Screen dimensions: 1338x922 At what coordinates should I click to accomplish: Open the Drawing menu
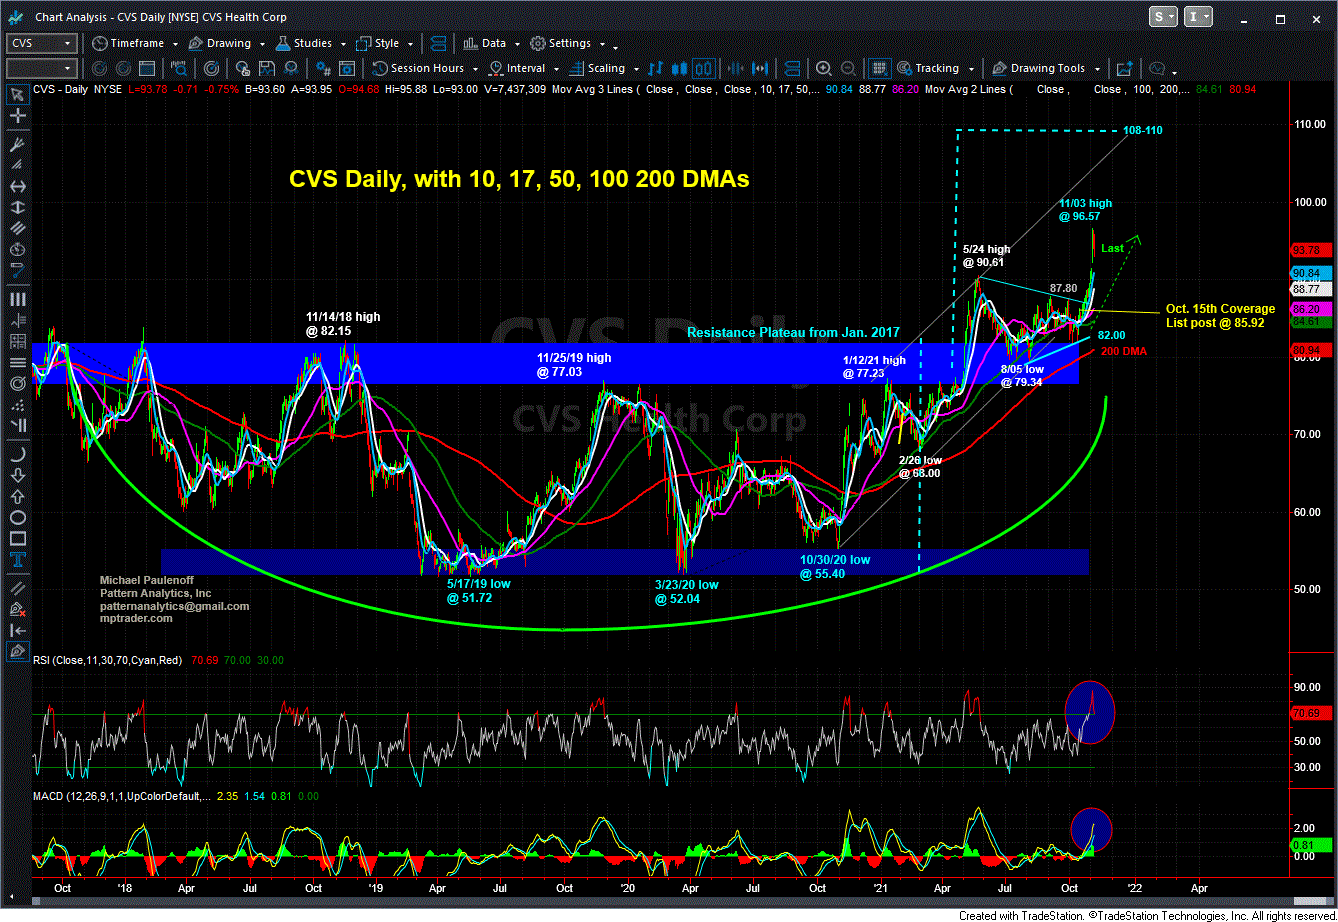[x=228, y=43]
